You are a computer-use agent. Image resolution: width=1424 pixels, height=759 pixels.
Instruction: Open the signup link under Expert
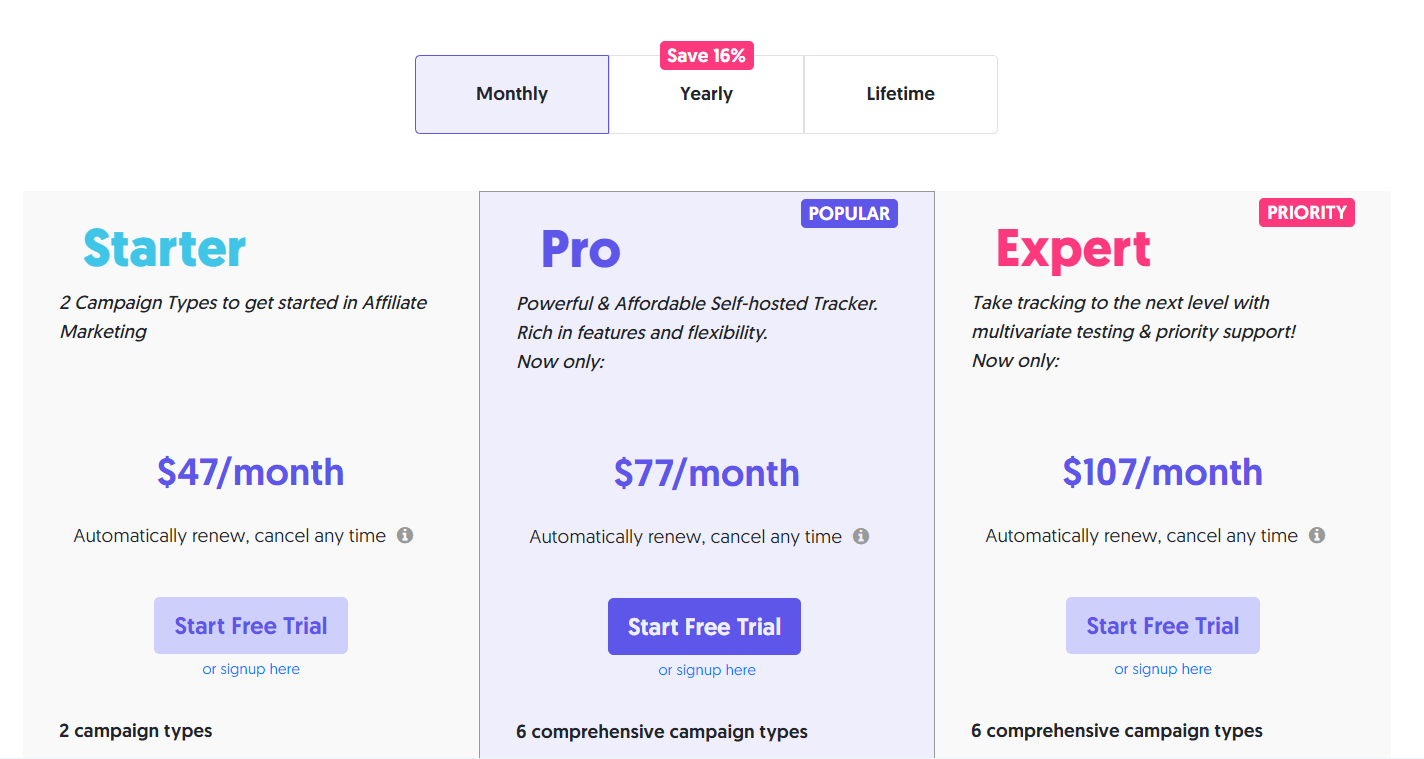click(1163, 669)
